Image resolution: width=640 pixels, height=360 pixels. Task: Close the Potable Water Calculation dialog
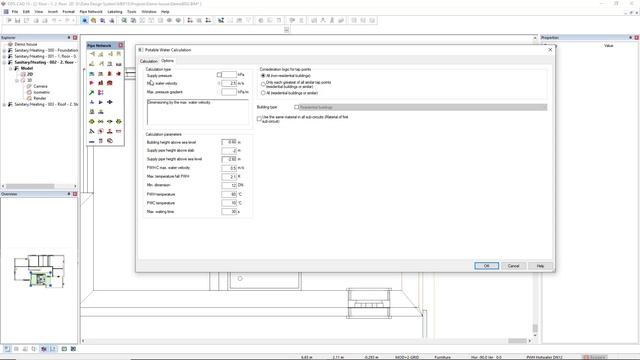(x=550, y=49)
